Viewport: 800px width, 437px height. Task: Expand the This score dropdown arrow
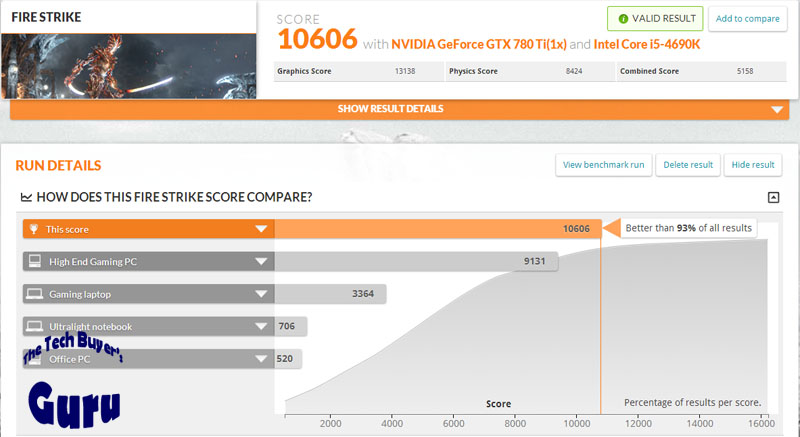(x=261, y=229)
